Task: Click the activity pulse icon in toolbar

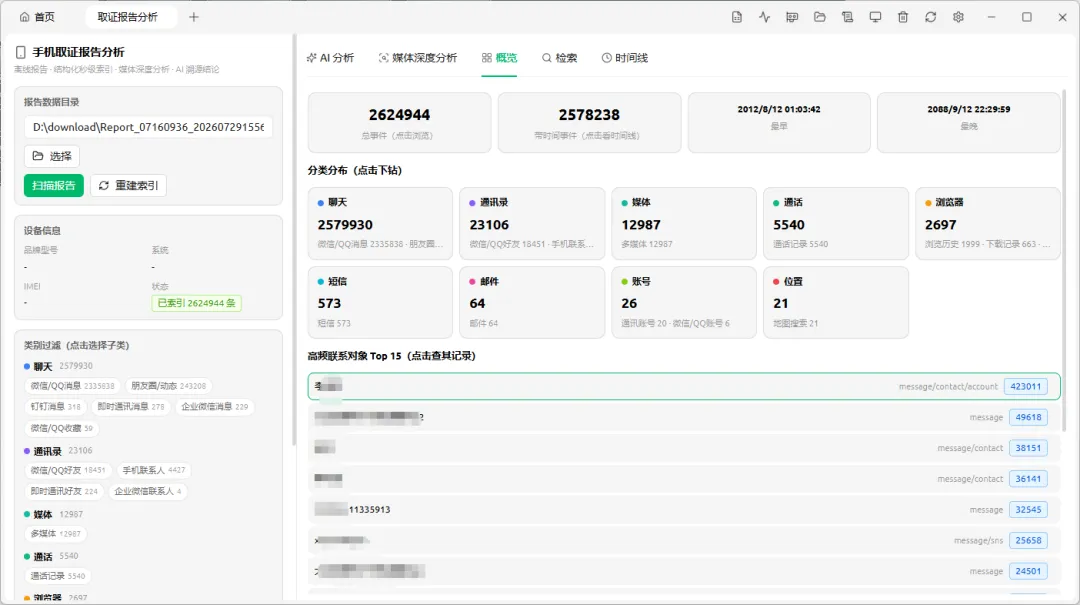Action: tap(765, 17)
